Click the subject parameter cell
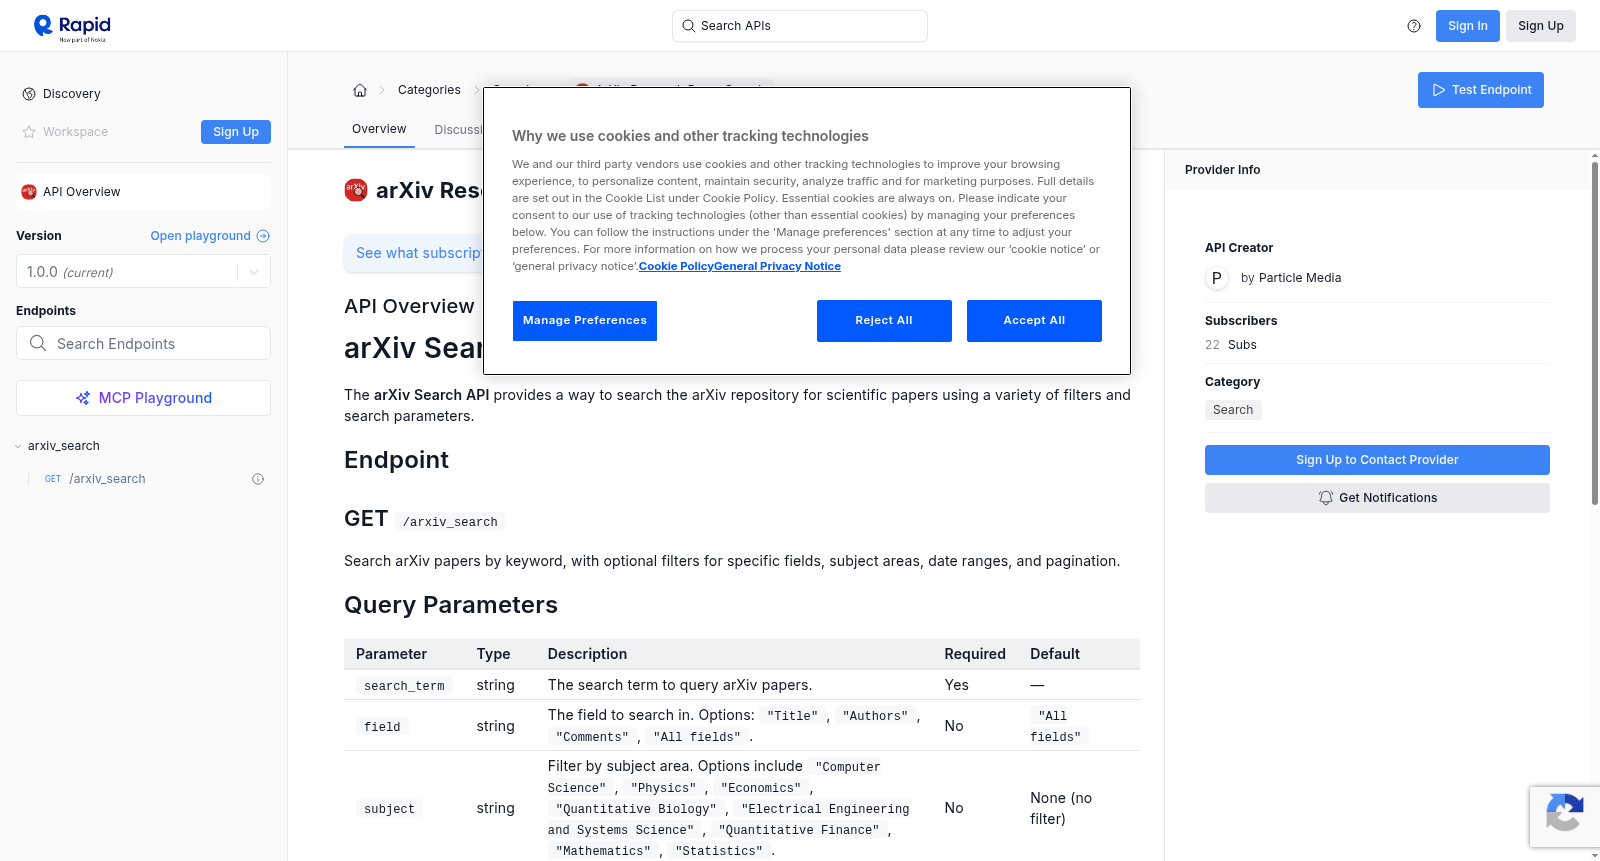Image resolution: width=1600 pixels, height=861 pixels. [389, 809]
